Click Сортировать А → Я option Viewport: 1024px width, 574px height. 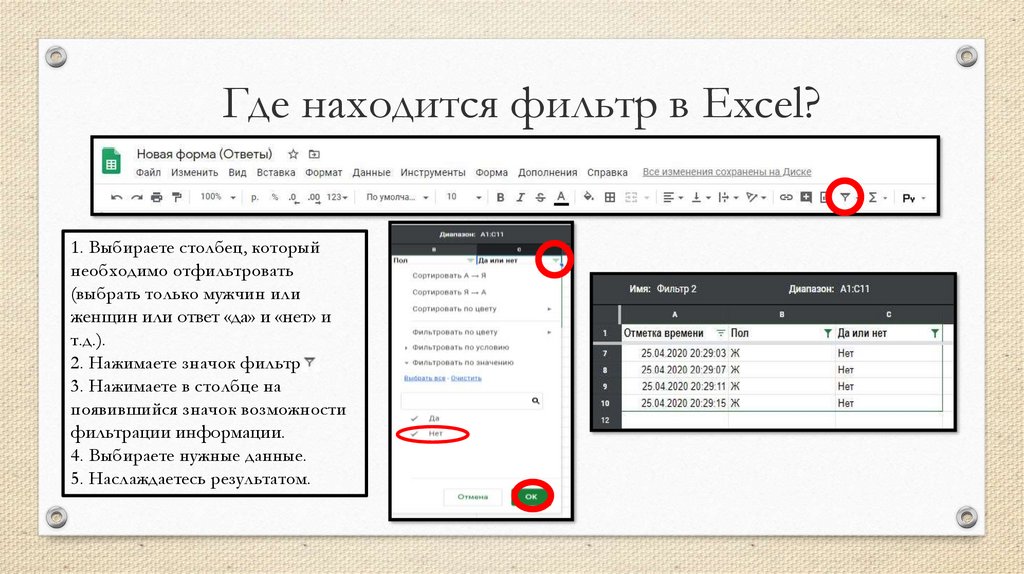449,276
